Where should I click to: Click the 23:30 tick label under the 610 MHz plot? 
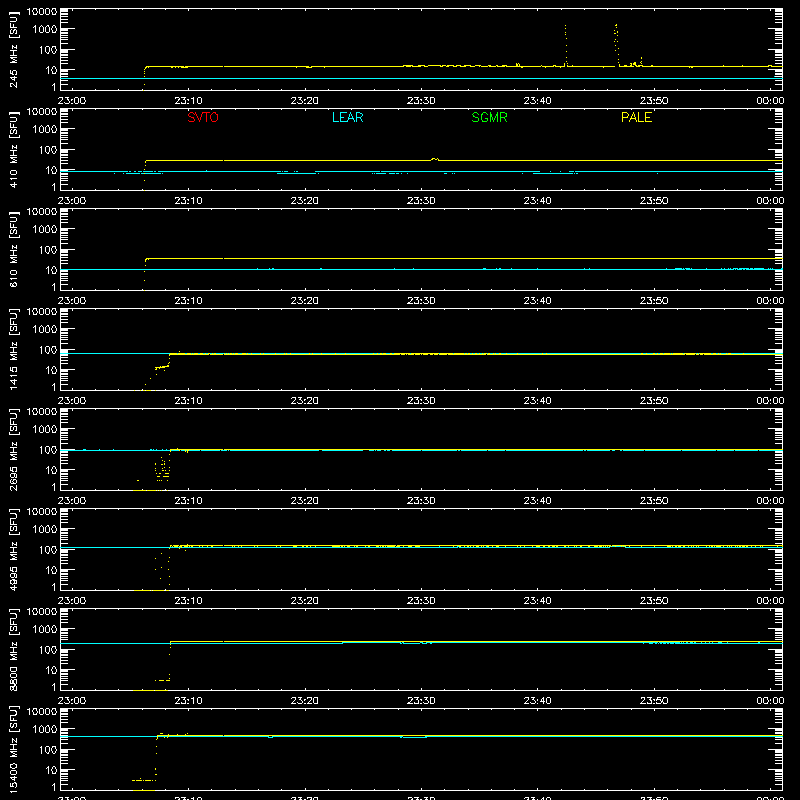(x=421, y=301)
